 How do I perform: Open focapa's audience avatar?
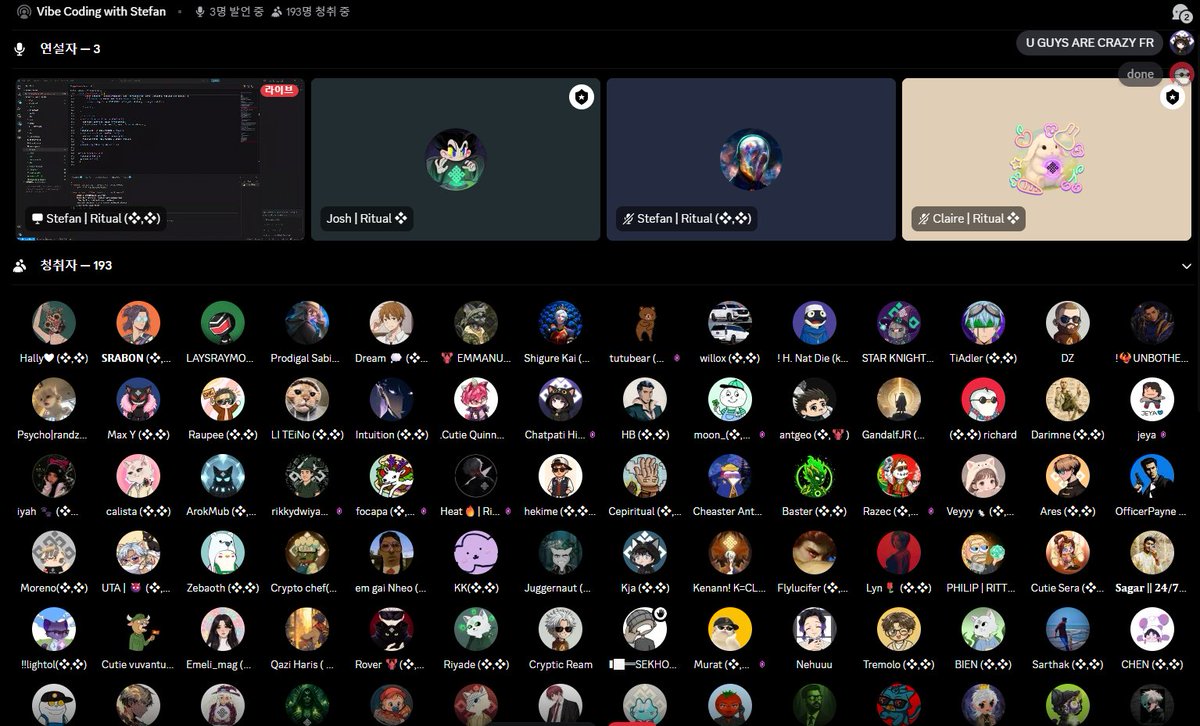tap(391, 477)
